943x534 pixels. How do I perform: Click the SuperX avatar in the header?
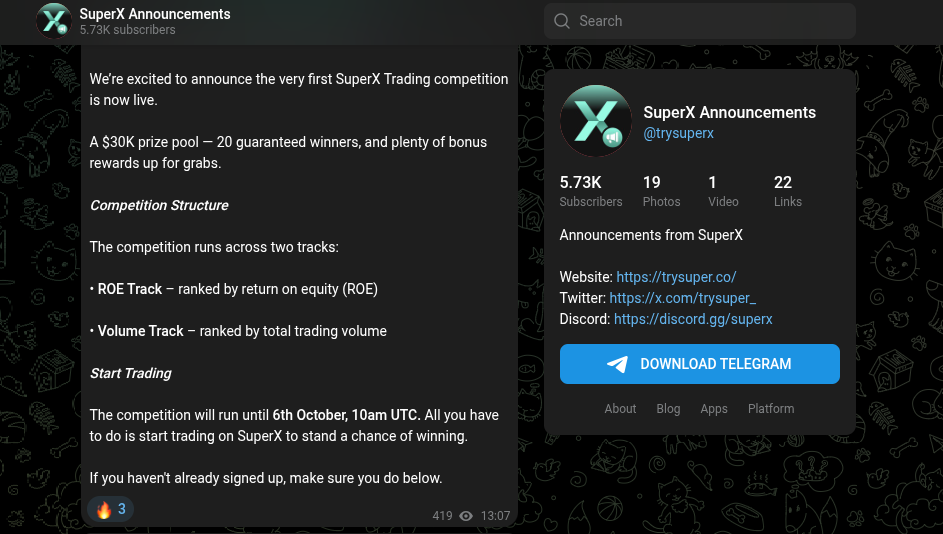tap(54, 21)
